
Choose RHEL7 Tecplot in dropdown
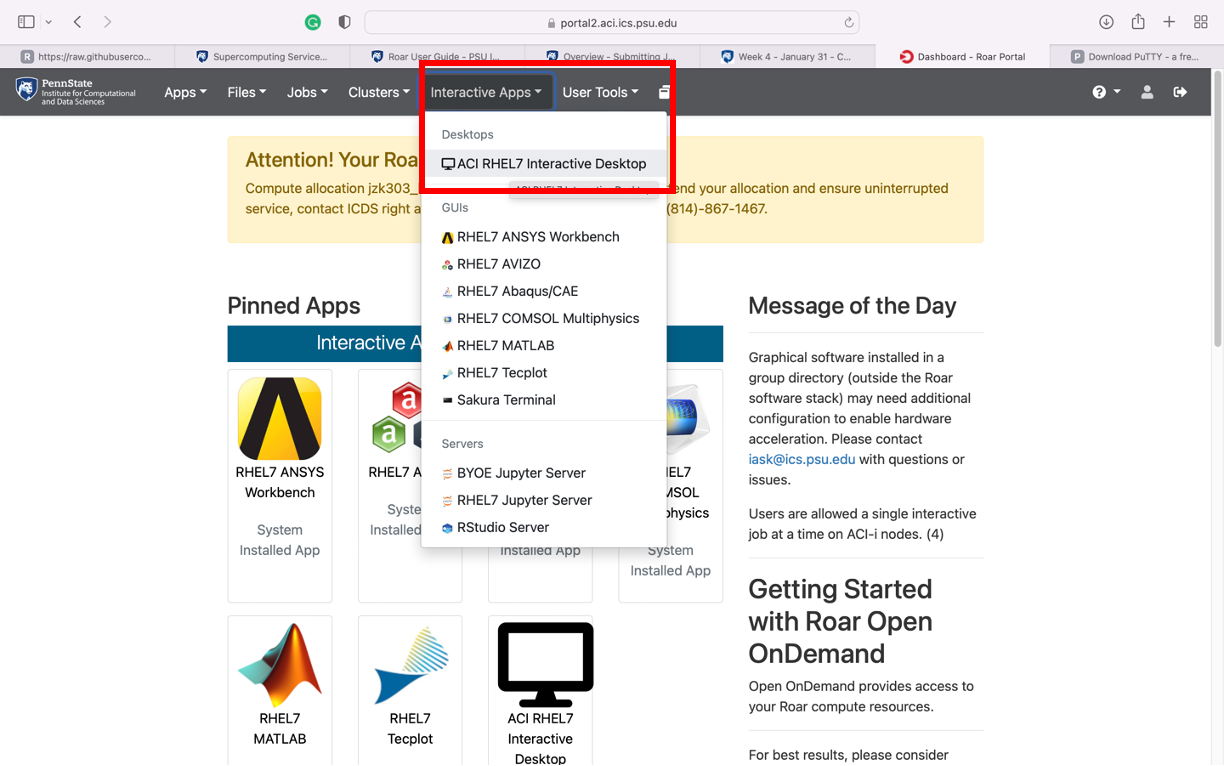pyautogui.click(x=544, y=372)
